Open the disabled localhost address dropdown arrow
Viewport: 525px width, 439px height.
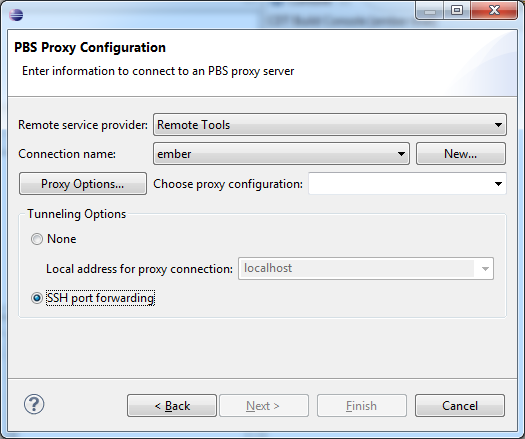click(485, 269)
